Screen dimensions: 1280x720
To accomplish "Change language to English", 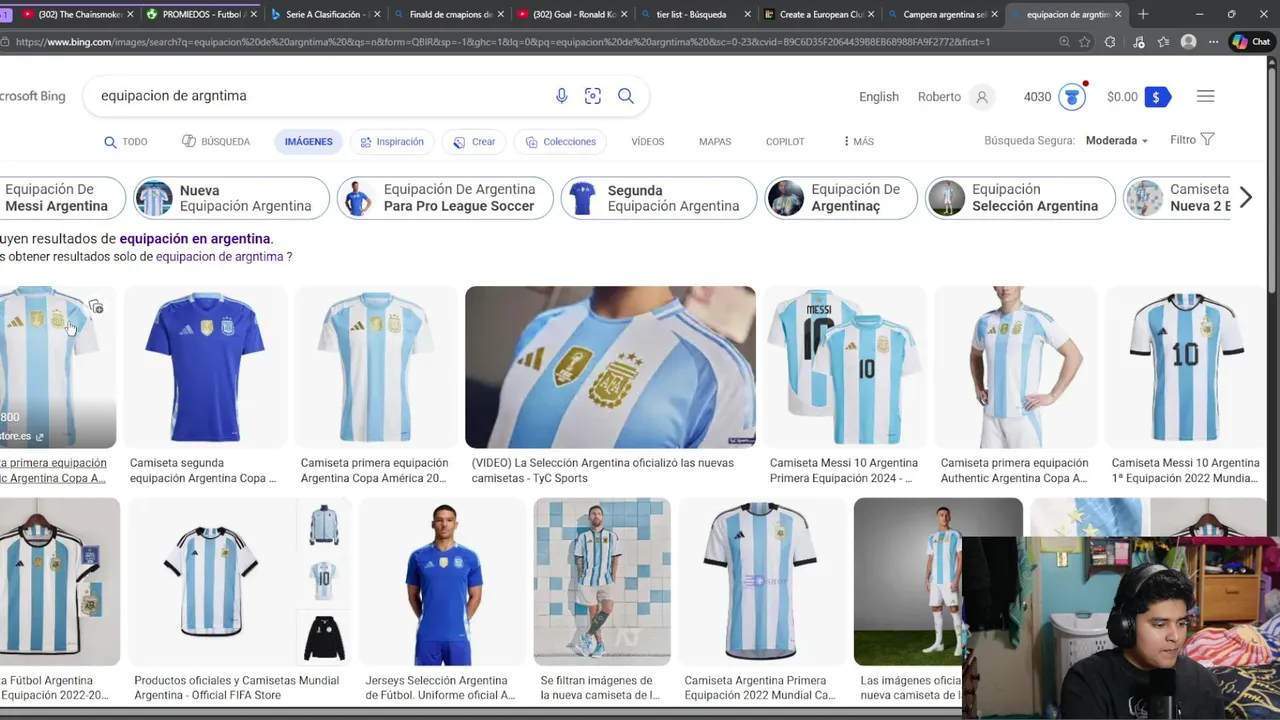I will click(878, 97).
